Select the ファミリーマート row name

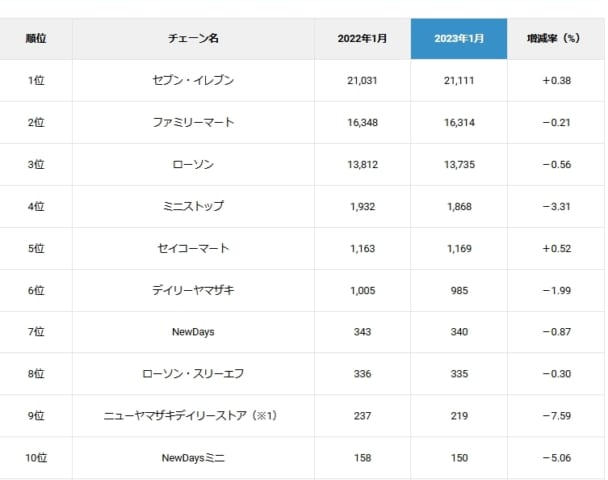[194, 123]
